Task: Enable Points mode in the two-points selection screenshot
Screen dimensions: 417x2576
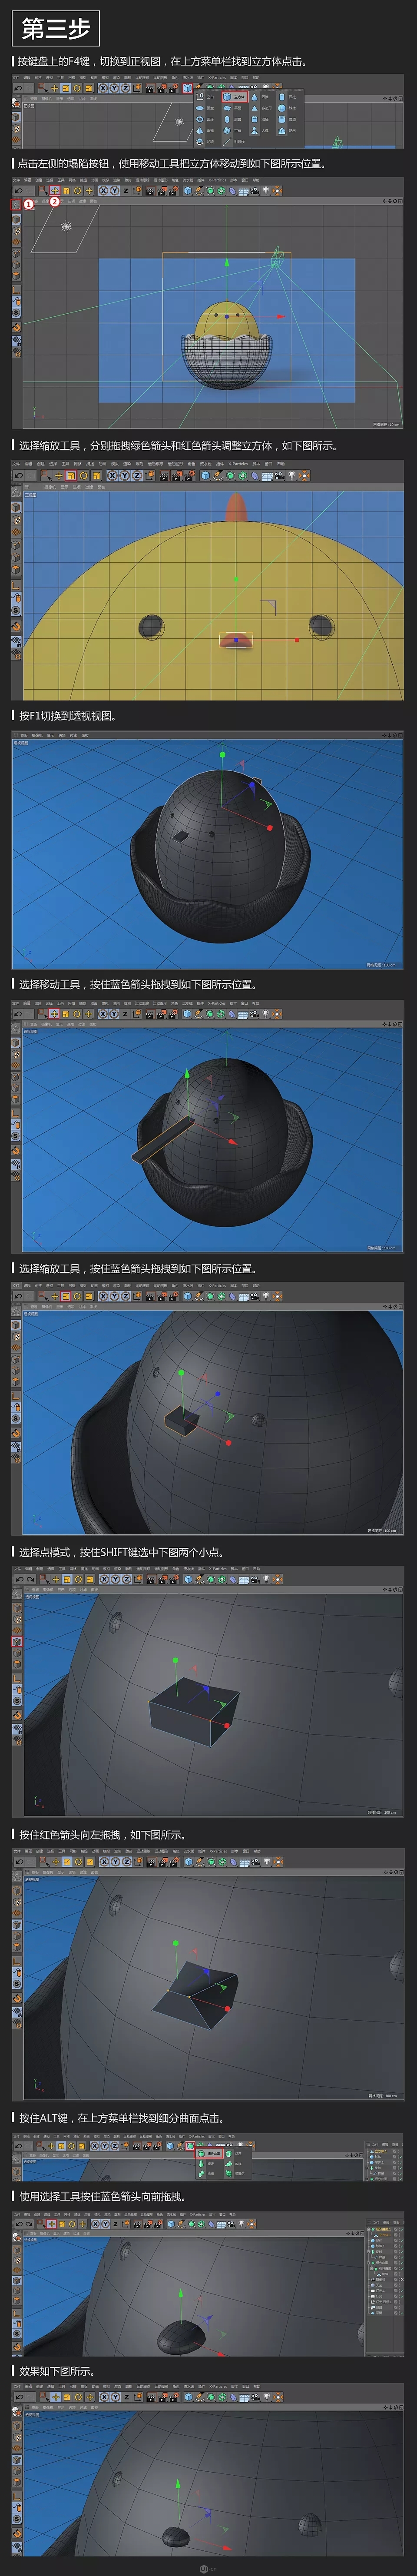Action: pyautogui.click(x=17, y=1642)
